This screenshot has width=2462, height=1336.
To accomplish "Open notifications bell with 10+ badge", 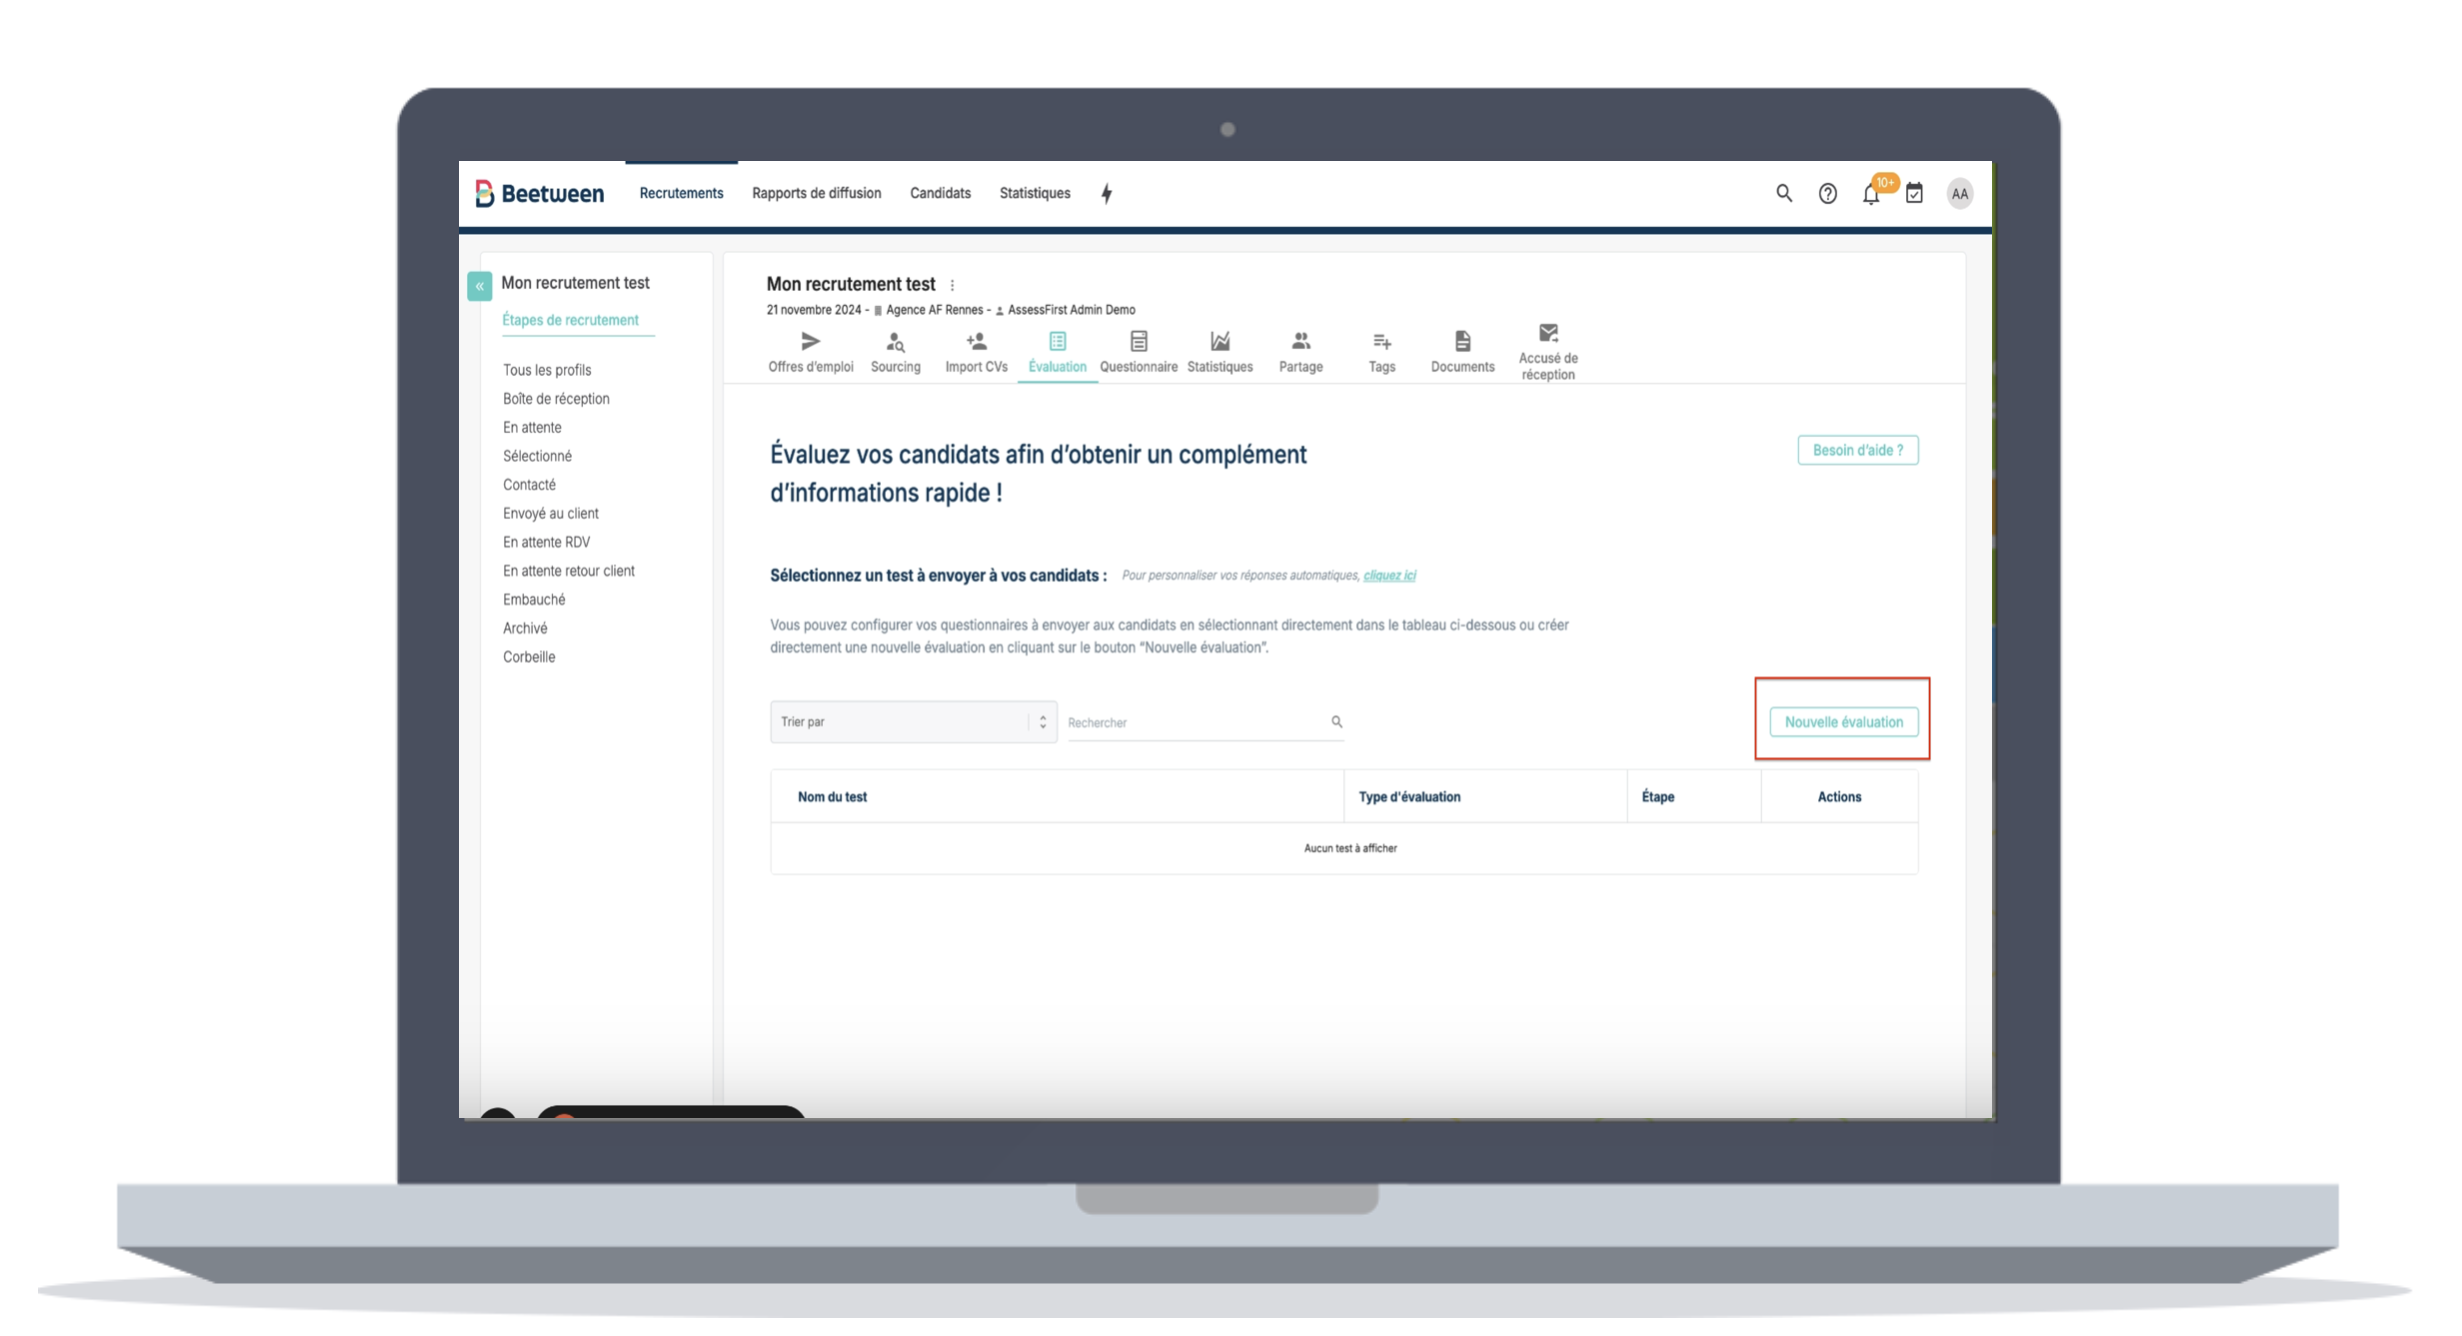I will [1870, 194].
